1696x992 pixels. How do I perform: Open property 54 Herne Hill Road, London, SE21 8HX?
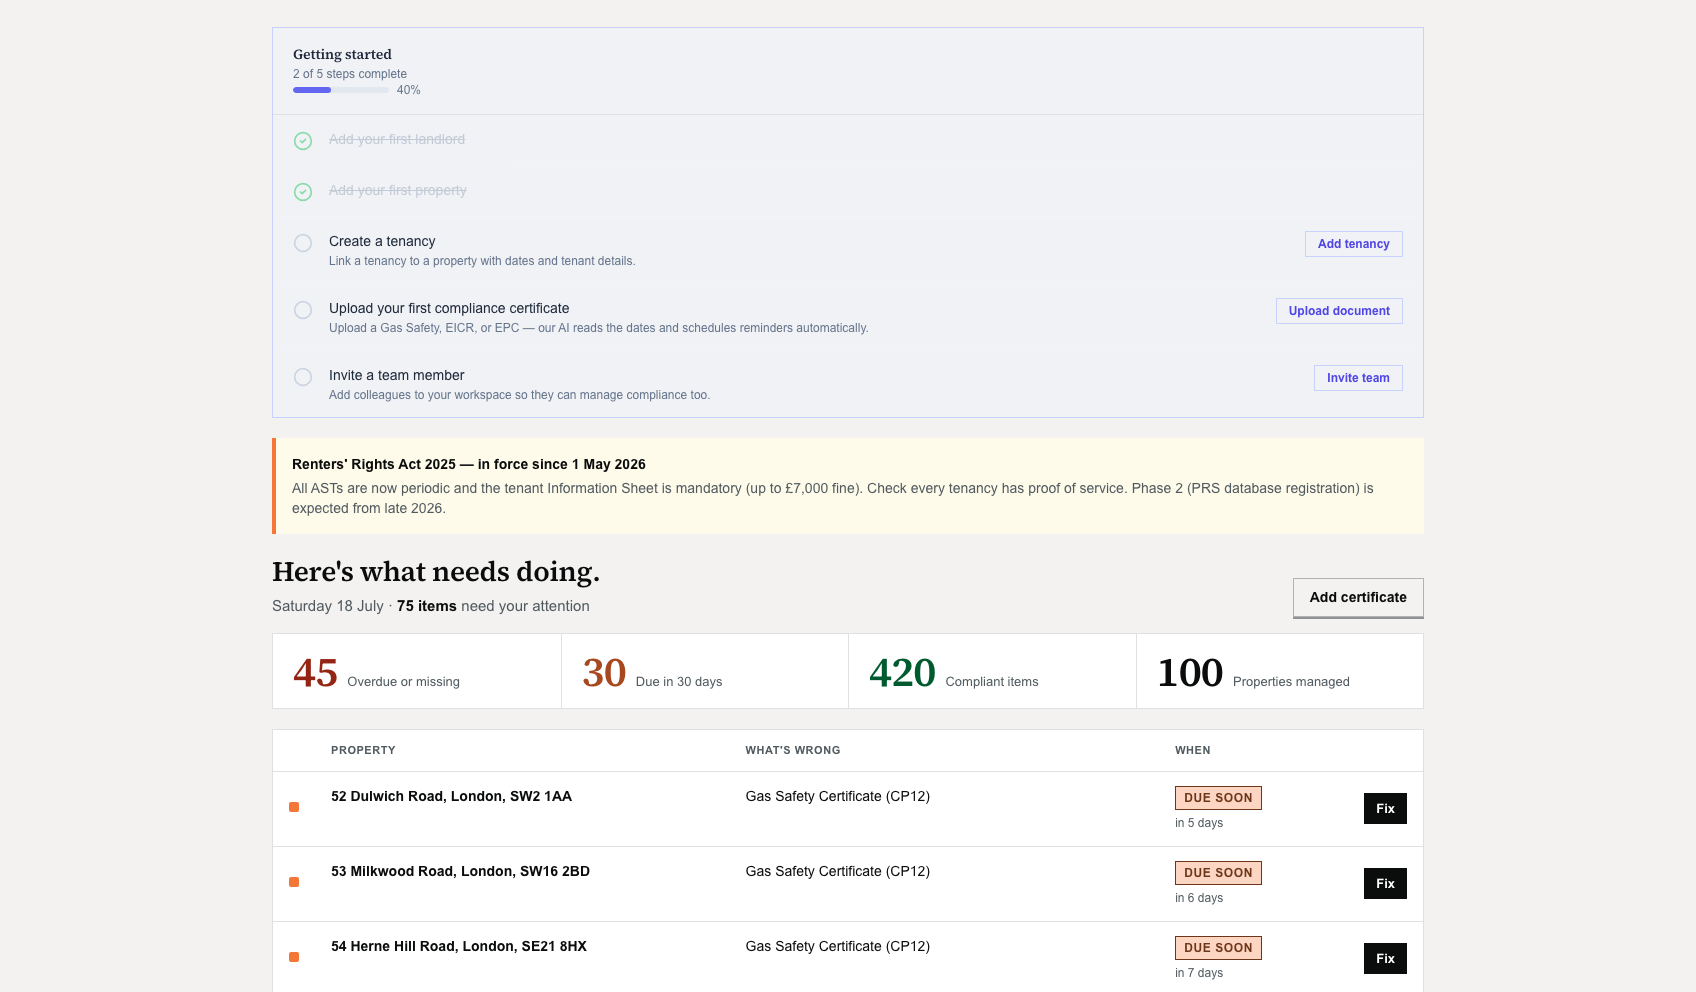point(459,946)
